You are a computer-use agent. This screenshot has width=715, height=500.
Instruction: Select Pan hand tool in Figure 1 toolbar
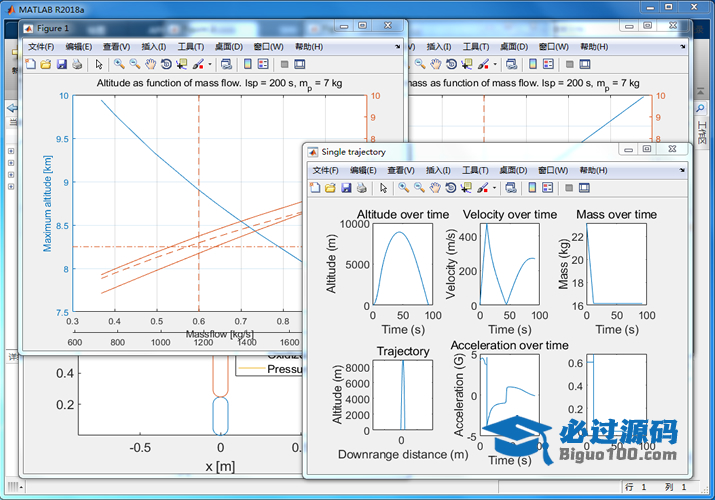[150, 64]
